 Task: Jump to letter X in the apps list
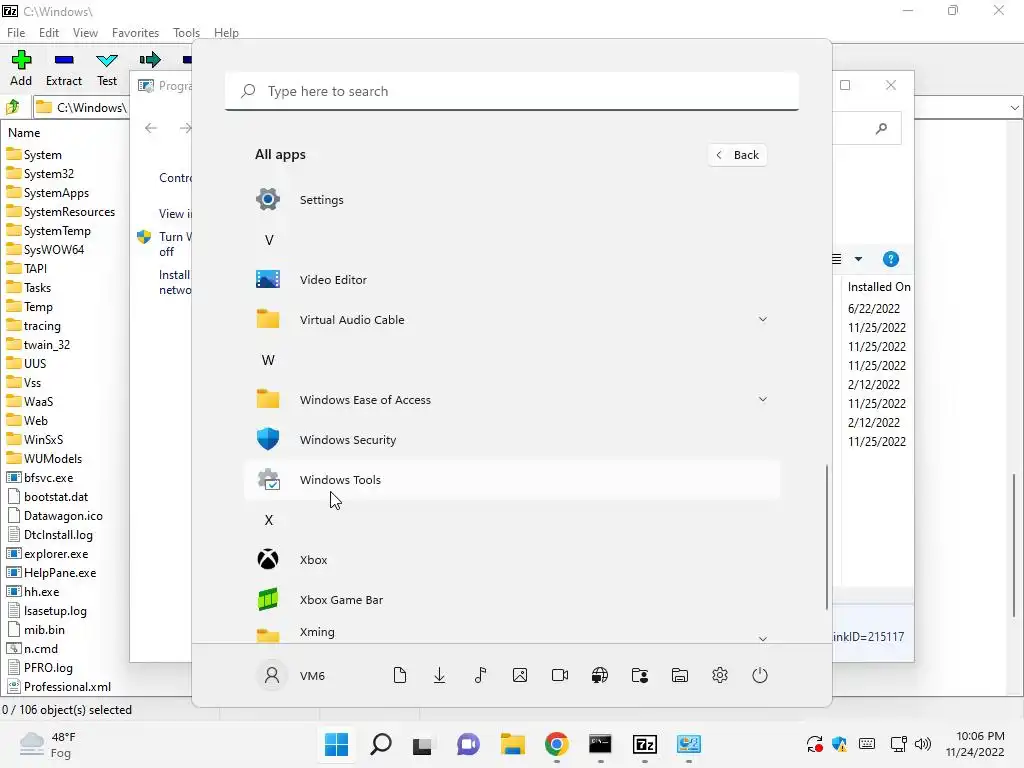tap(268, 520)
